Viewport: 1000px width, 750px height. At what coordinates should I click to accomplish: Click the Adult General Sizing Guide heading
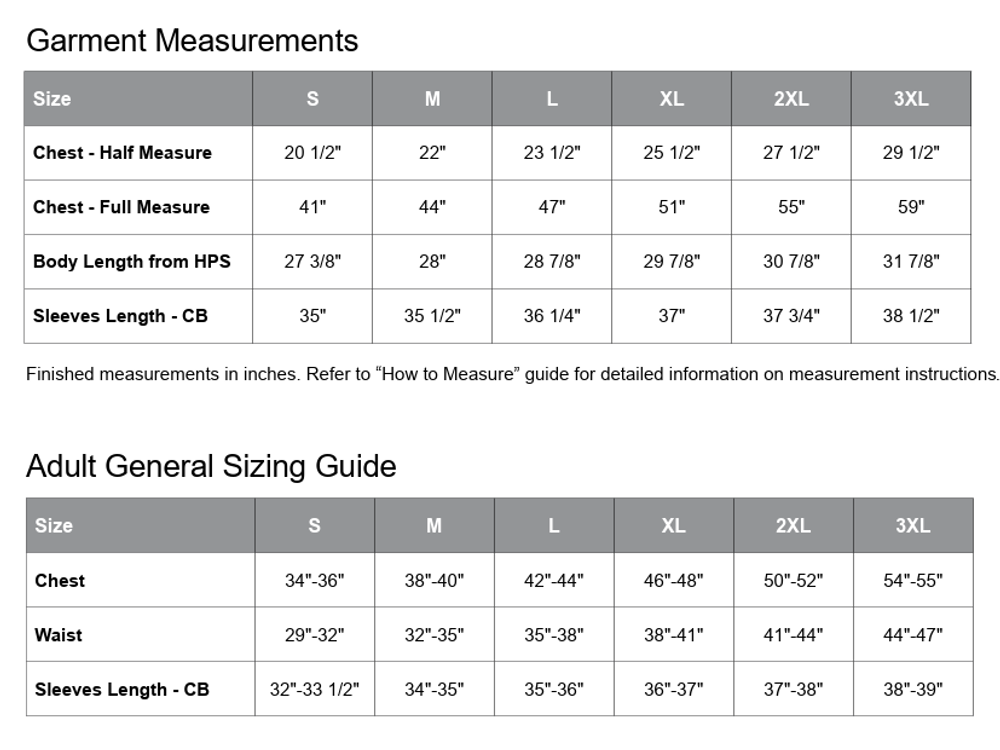(211, 466)
